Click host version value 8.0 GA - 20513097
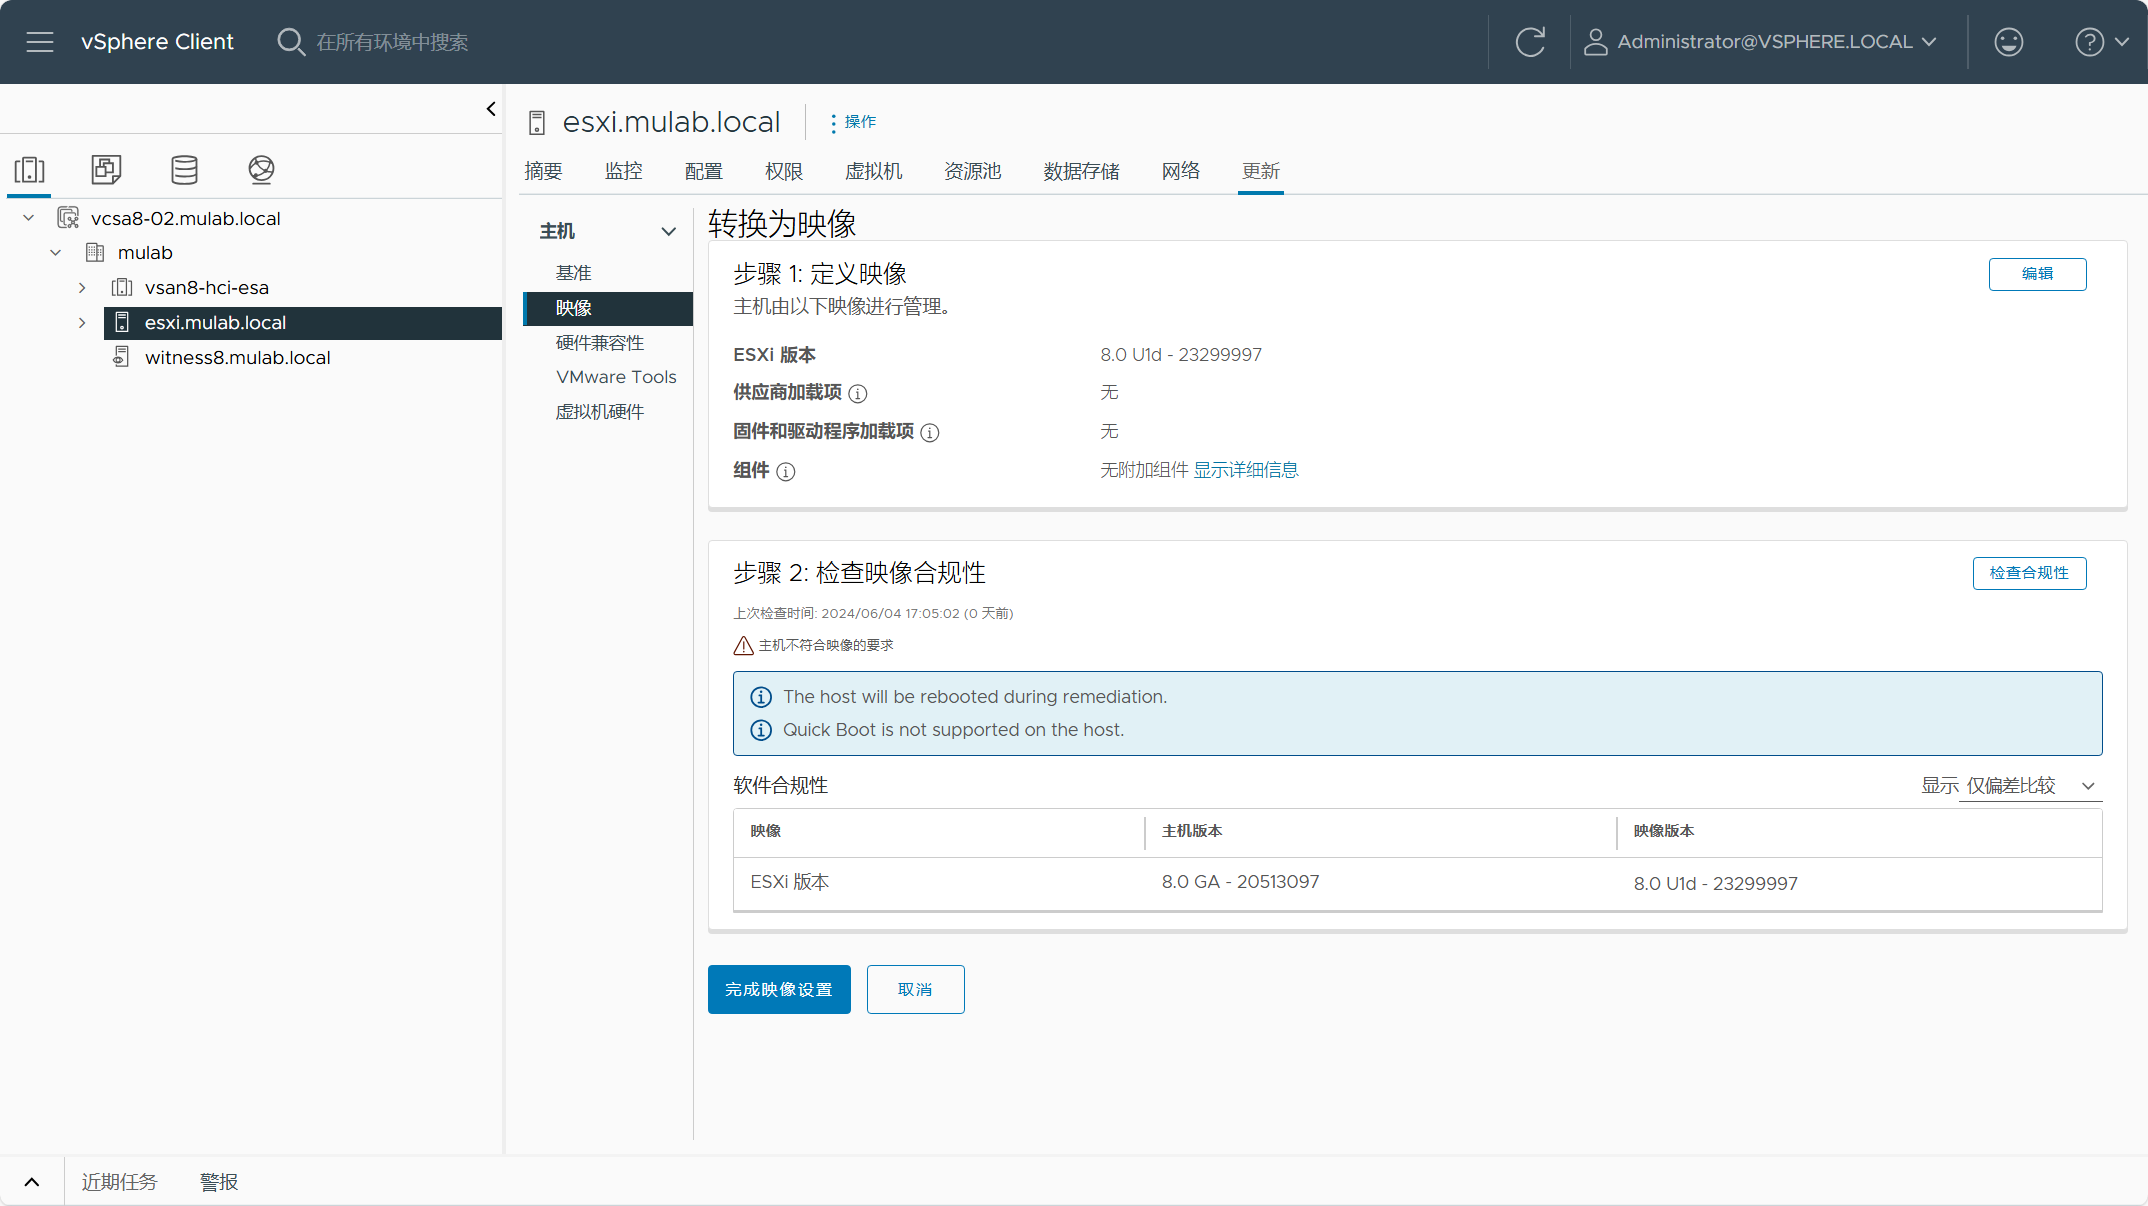This screenshot has height=1206, width=2148. click(1240, 882)
